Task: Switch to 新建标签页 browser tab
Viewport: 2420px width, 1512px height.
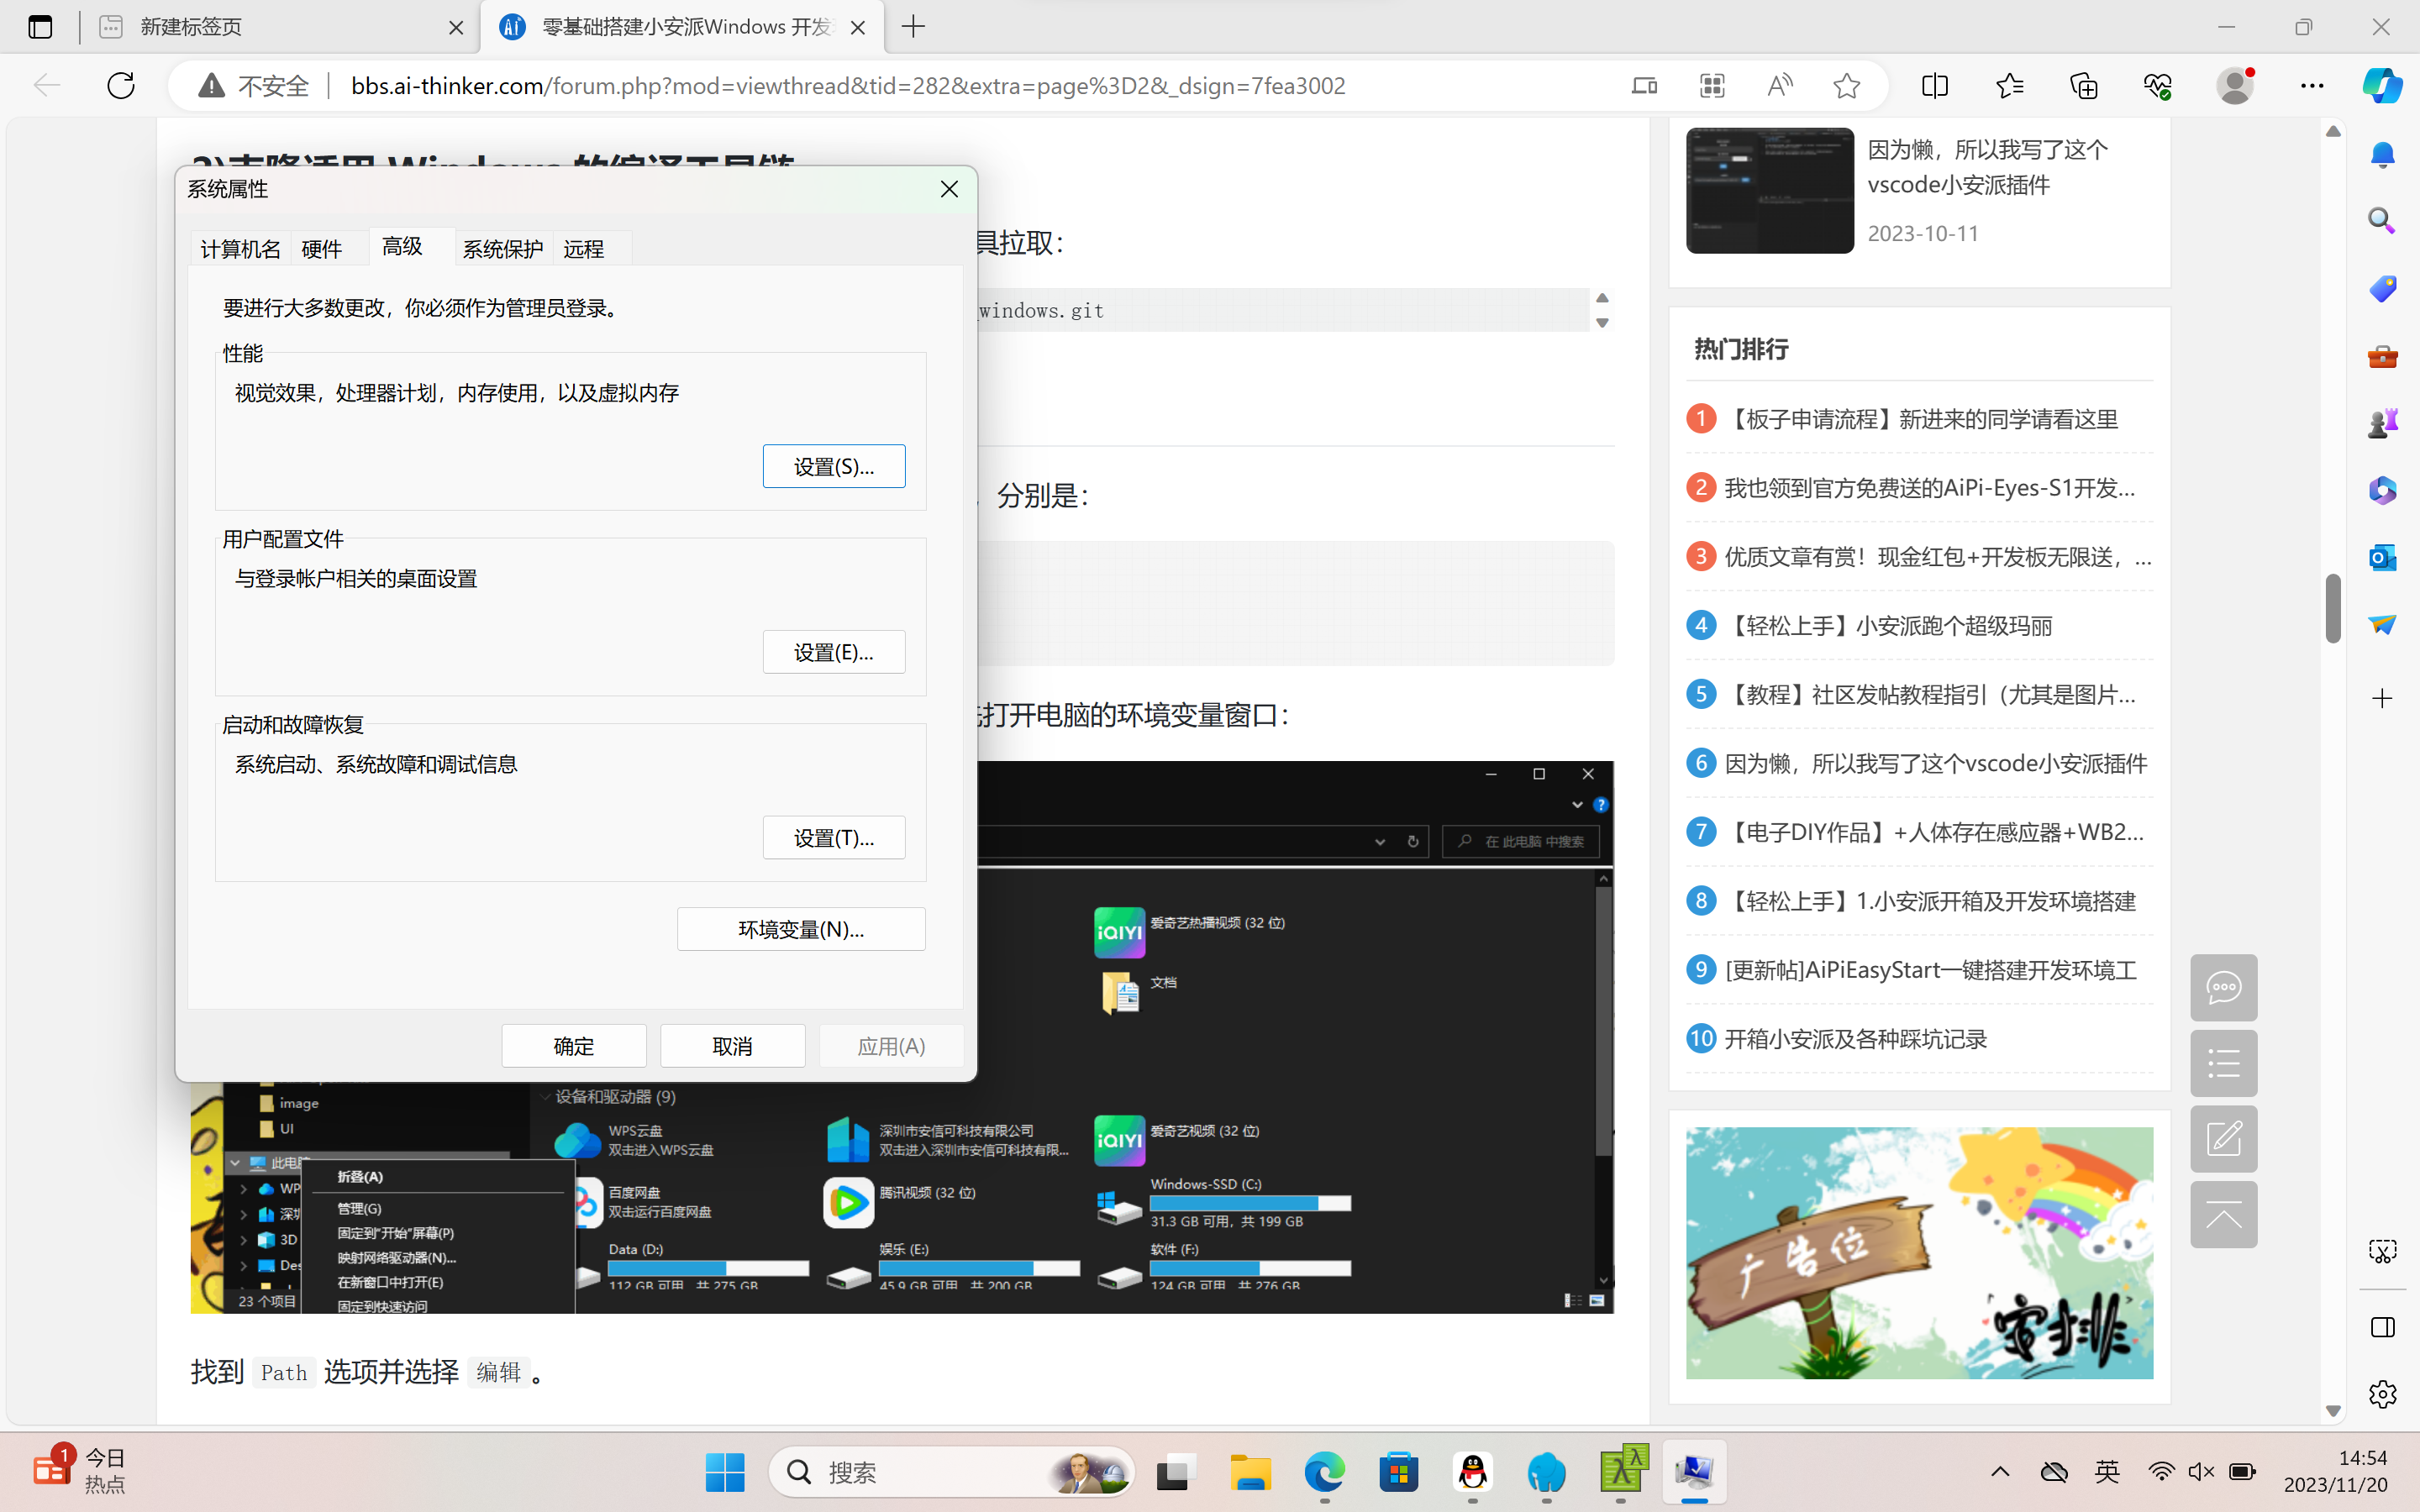Action: point(280,27)
